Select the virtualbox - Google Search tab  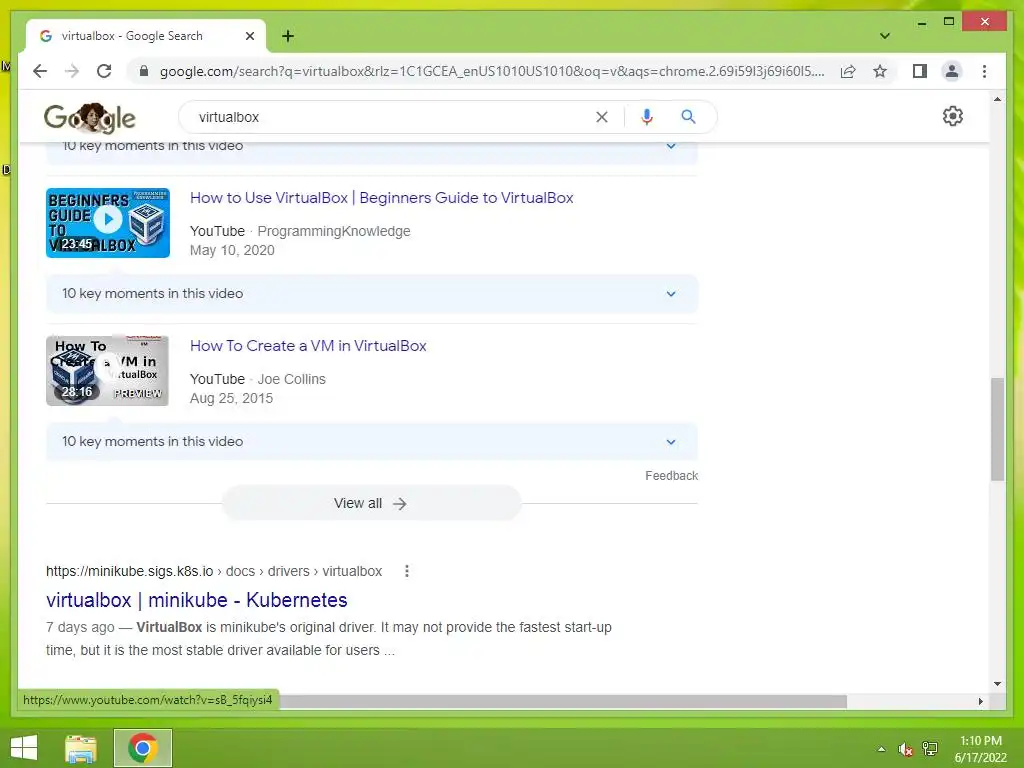click(146, 36)
